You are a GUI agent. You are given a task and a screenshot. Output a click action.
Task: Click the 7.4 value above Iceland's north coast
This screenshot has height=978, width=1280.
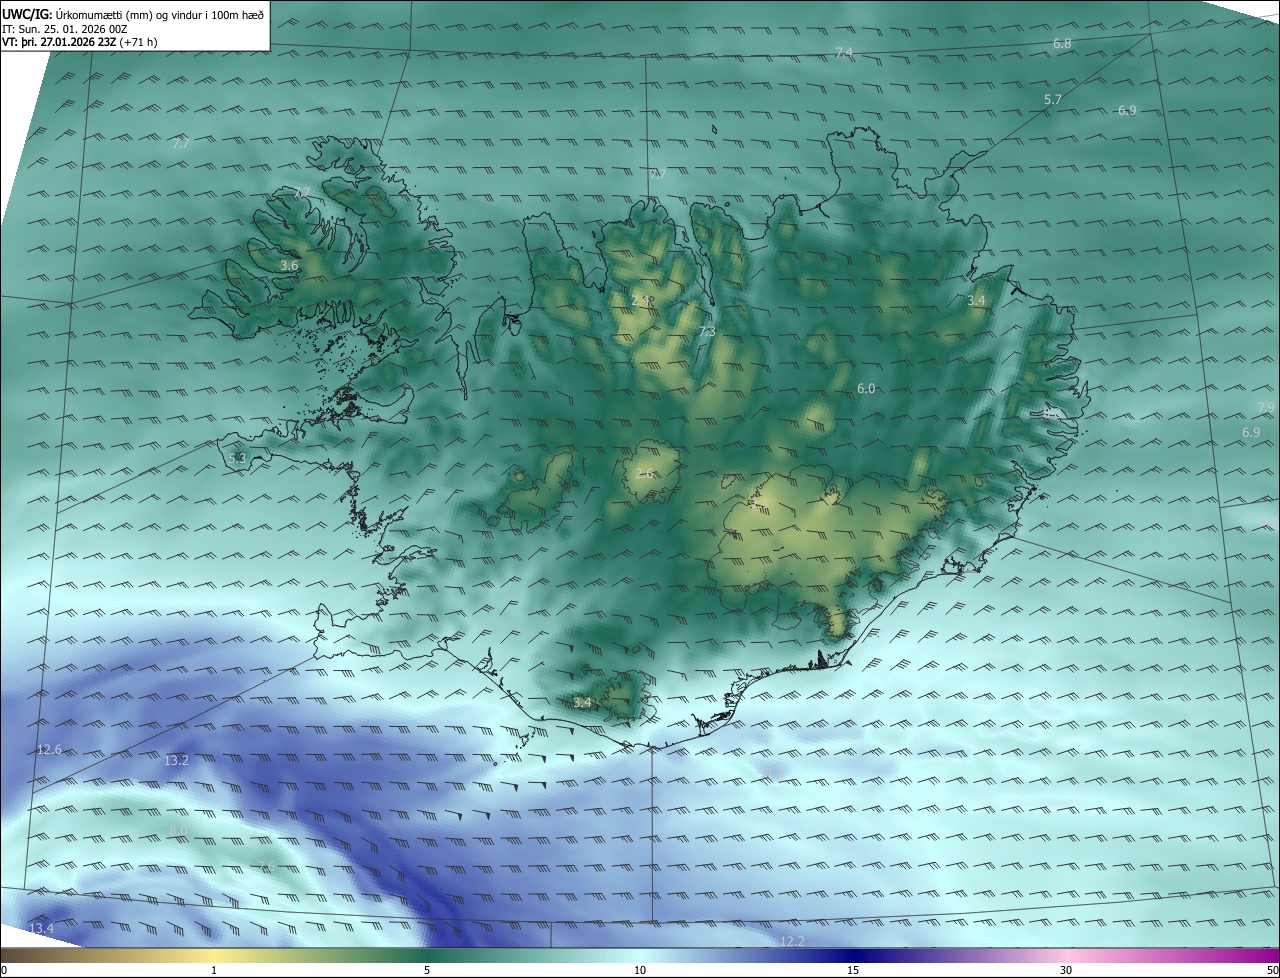(x=844, y=52)
